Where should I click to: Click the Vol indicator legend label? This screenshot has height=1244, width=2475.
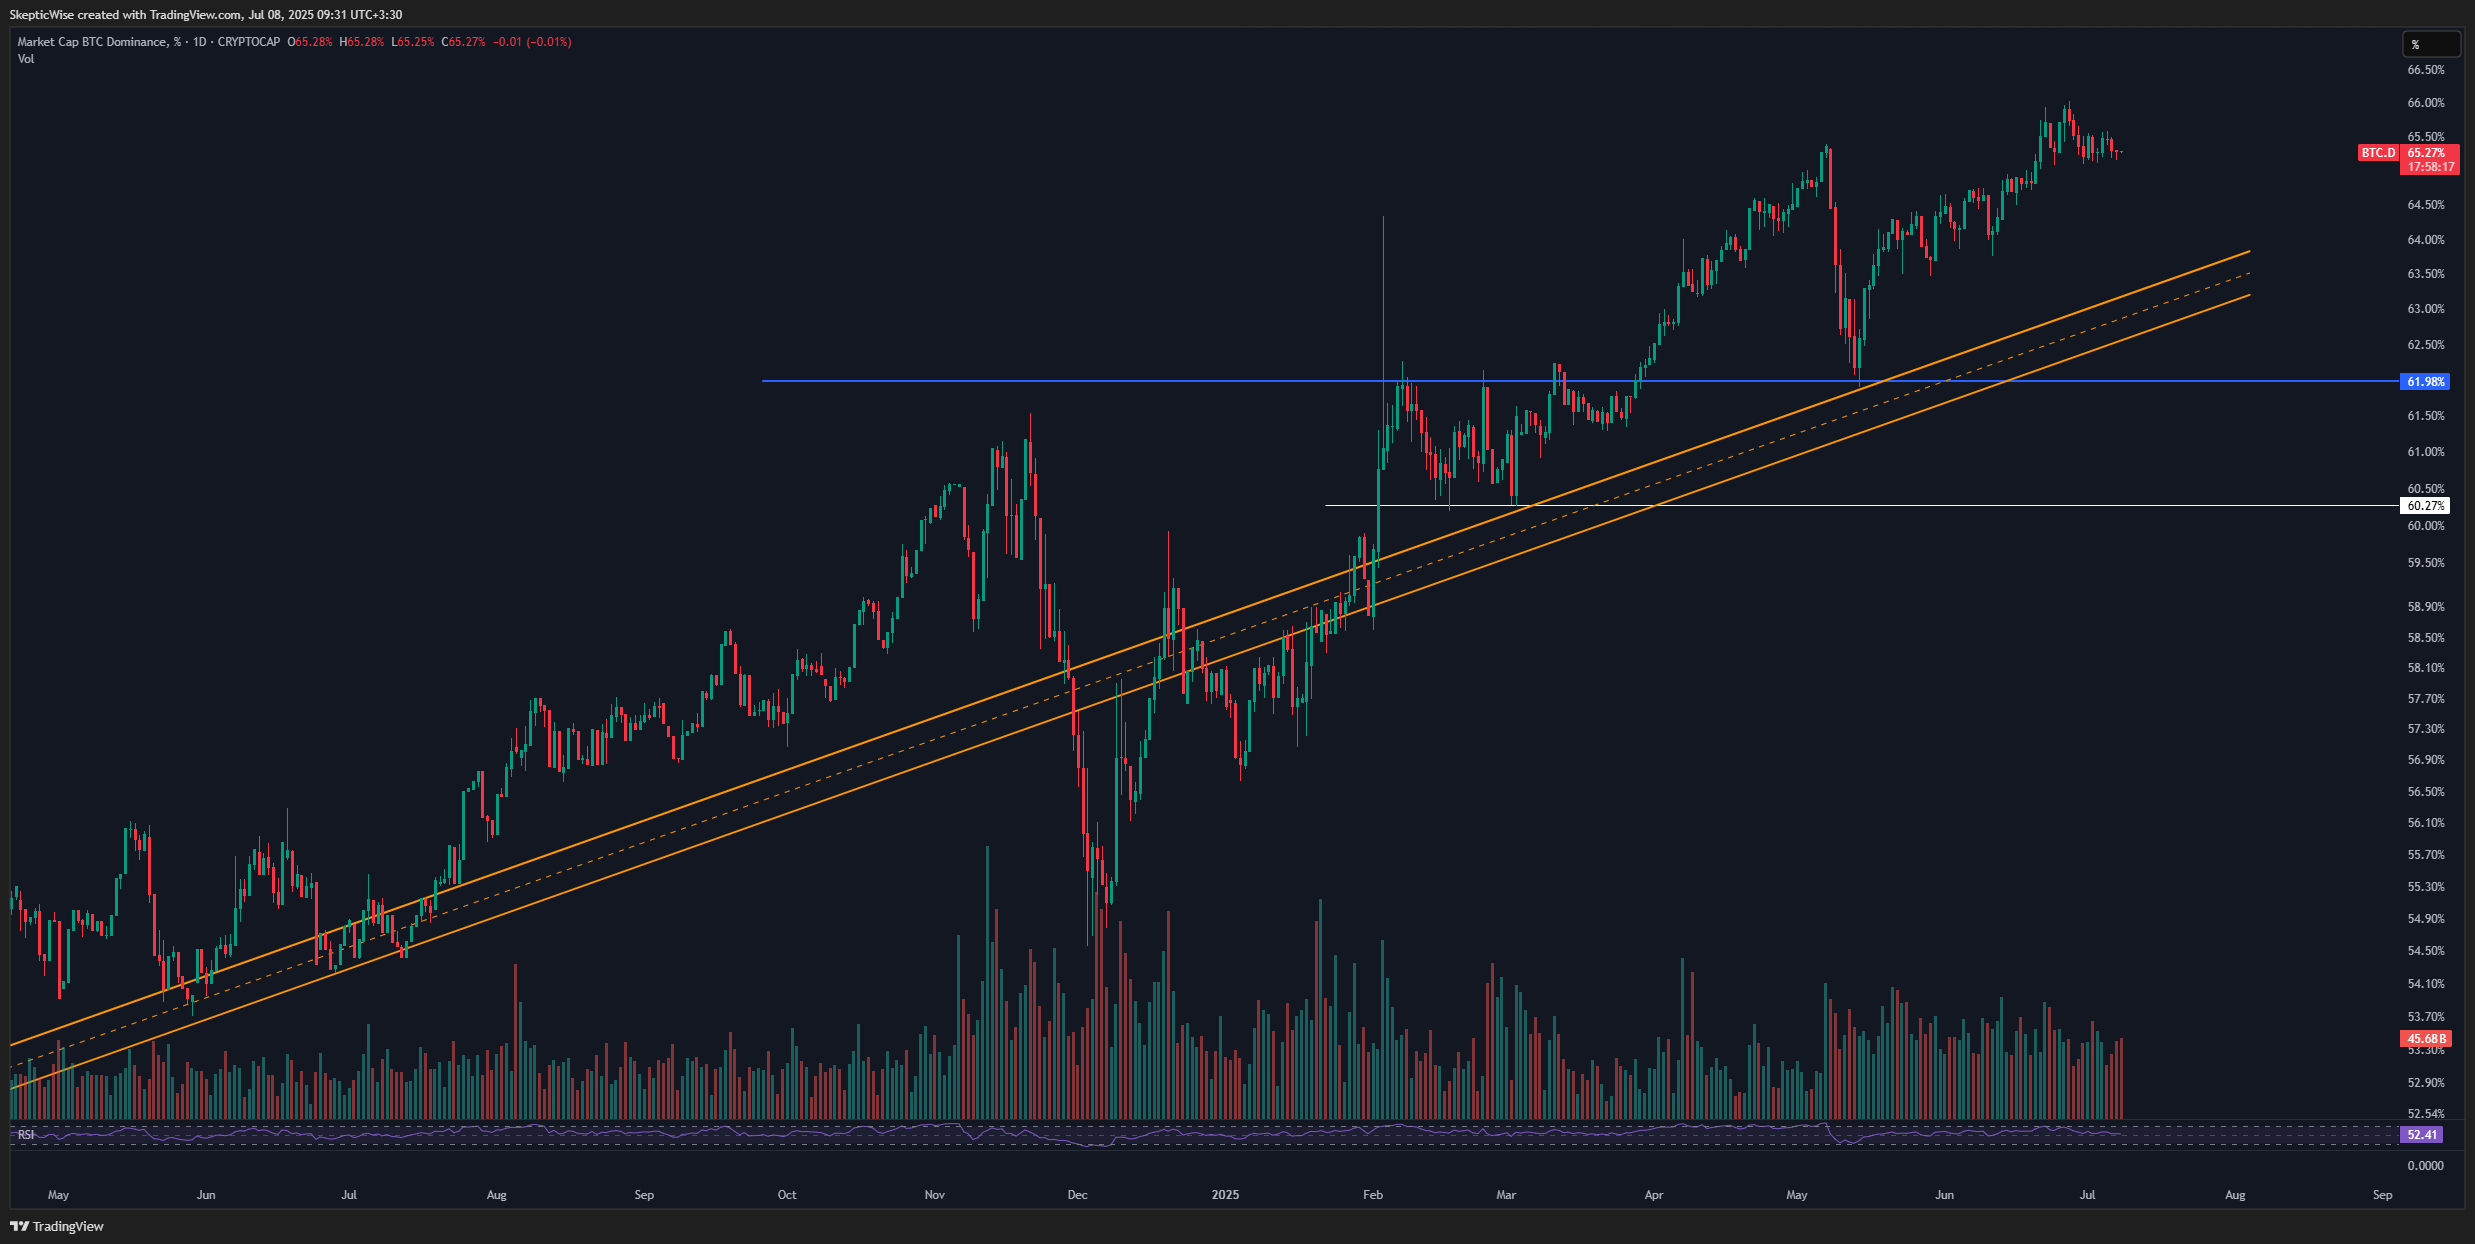(26, 59)
